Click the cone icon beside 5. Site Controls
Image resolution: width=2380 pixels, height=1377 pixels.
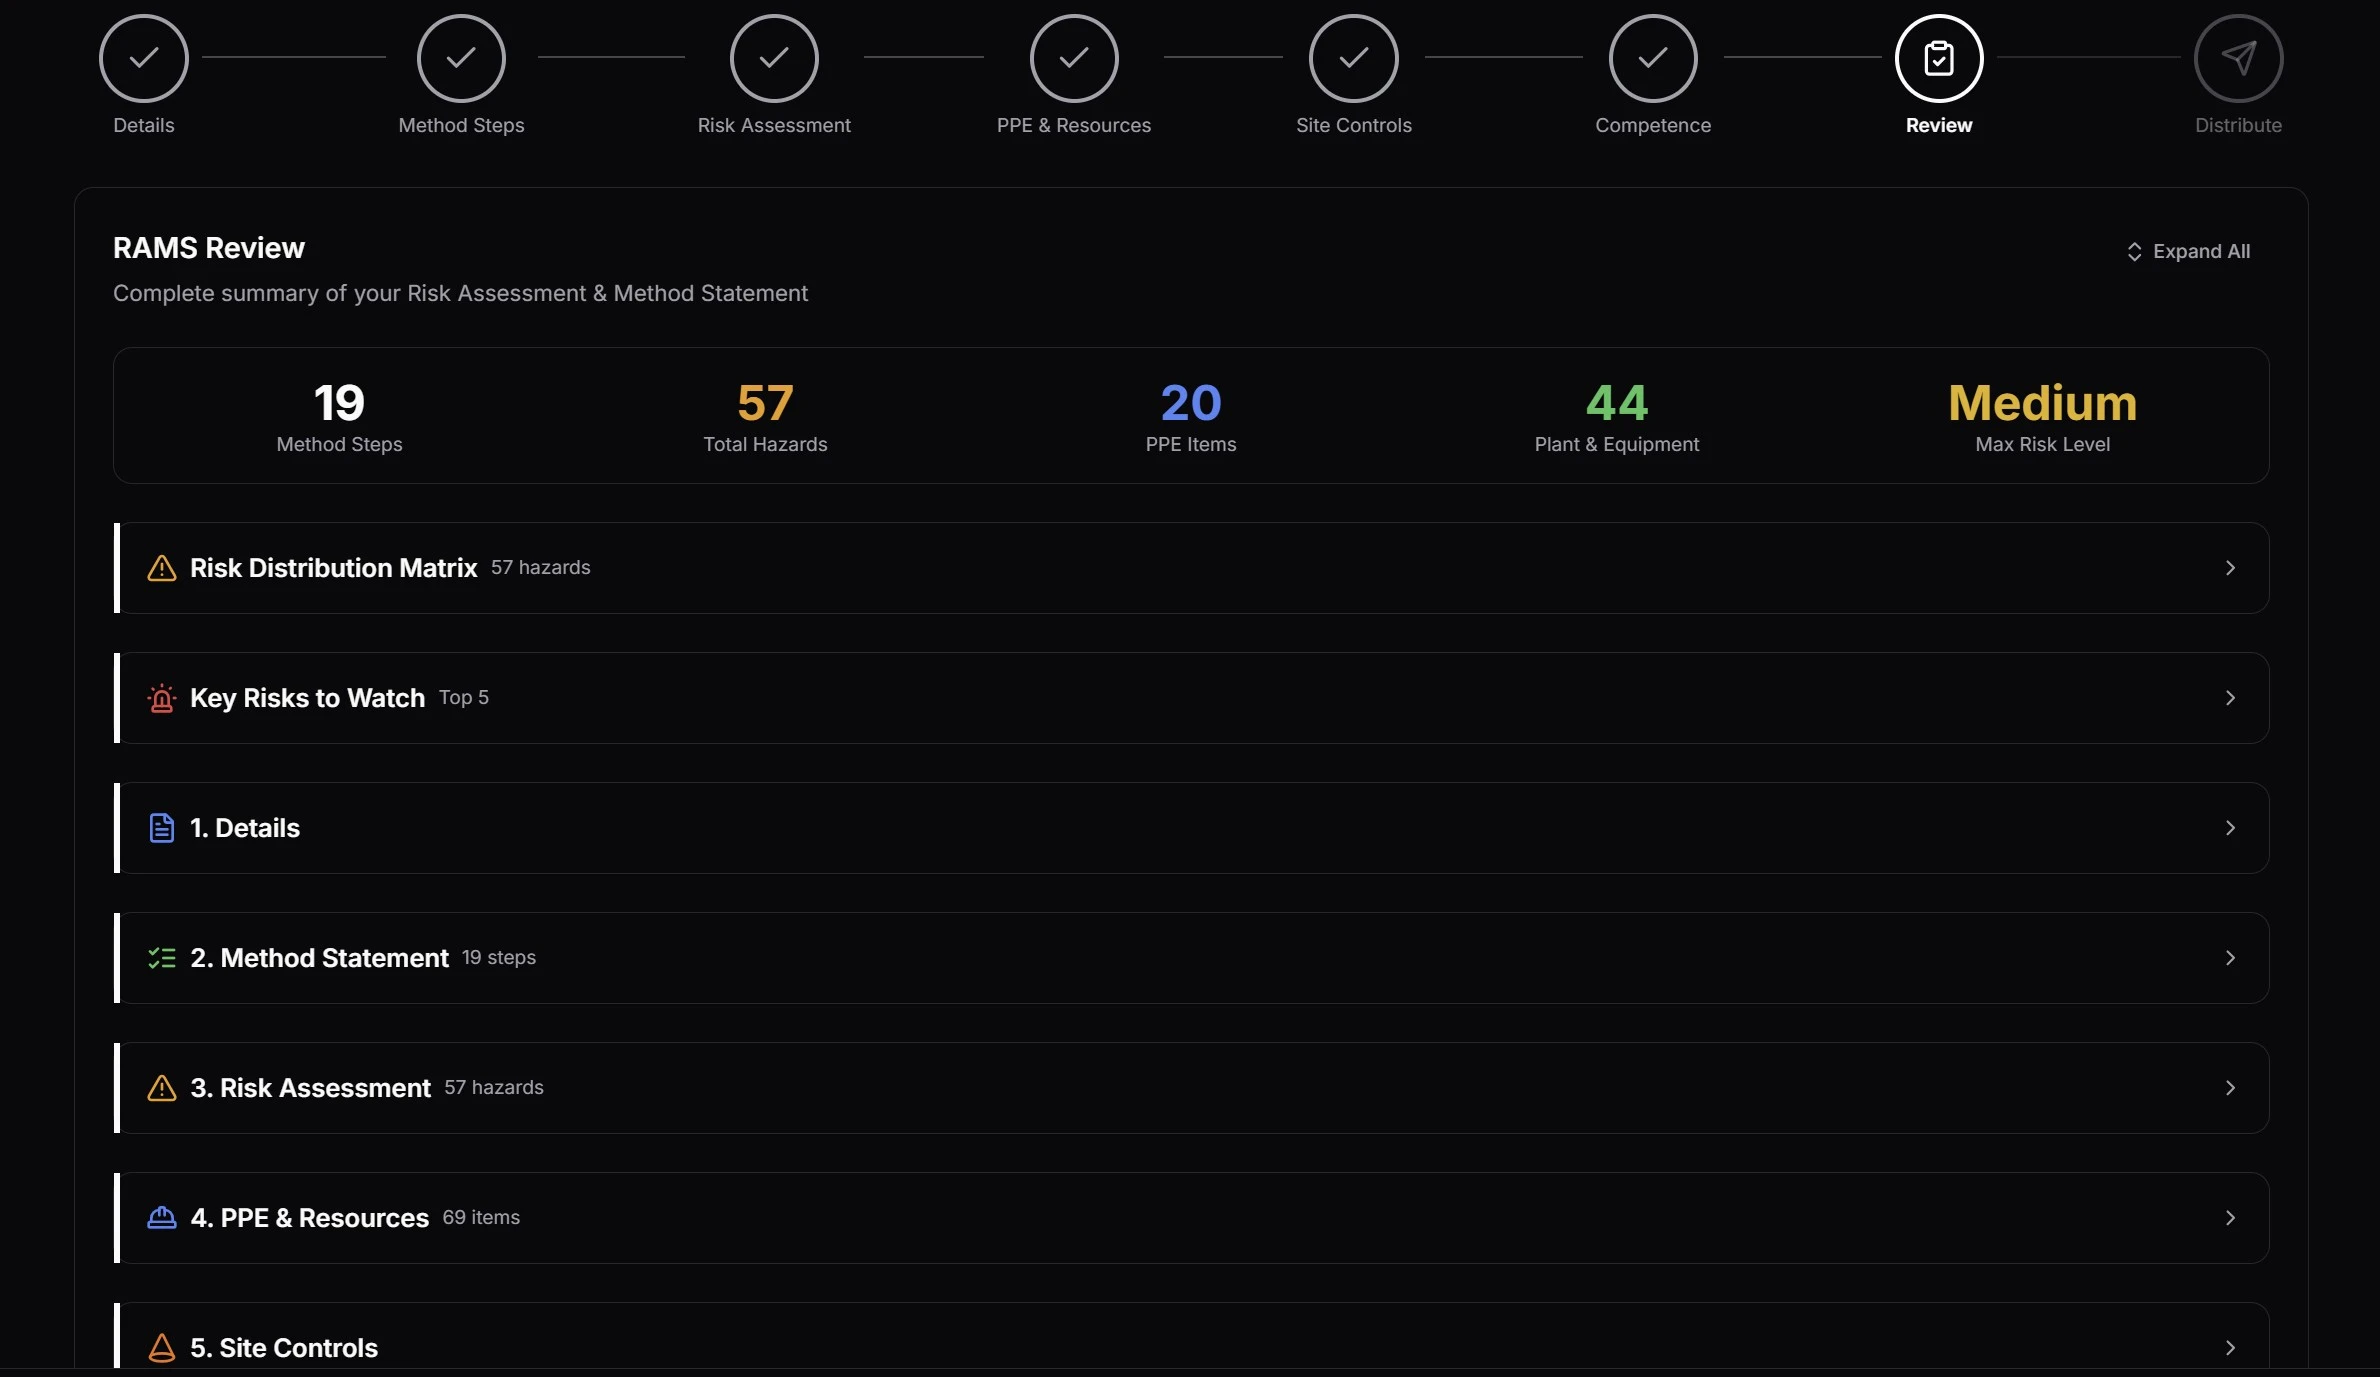(161, 1348)
